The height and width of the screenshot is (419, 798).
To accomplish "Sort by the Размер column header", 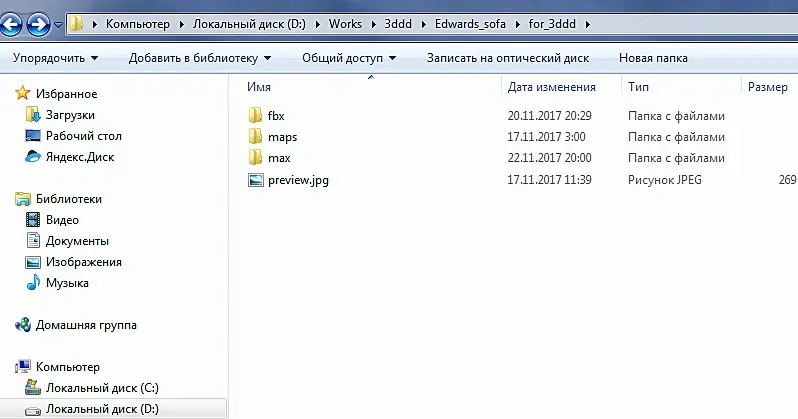I will point(770,87).
